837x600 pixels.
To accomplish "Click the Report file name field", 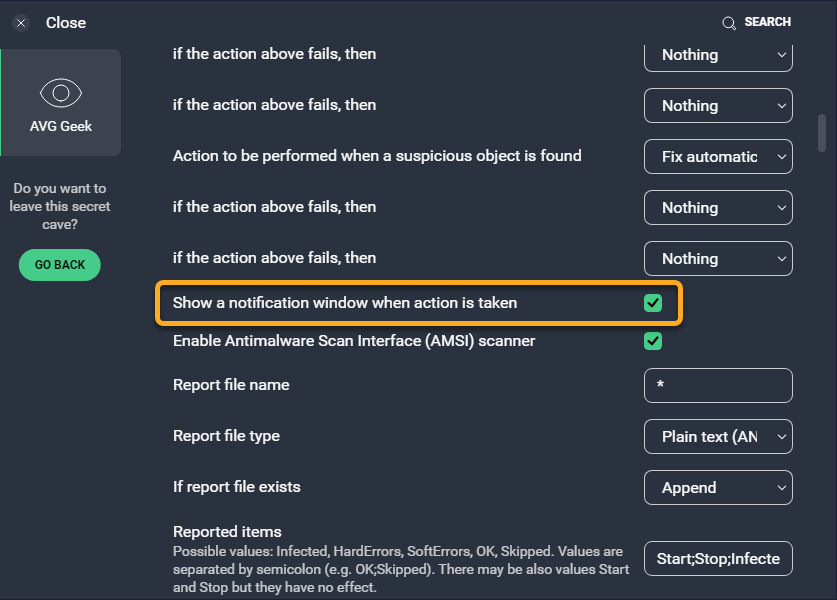I will (x=718, y=385).
